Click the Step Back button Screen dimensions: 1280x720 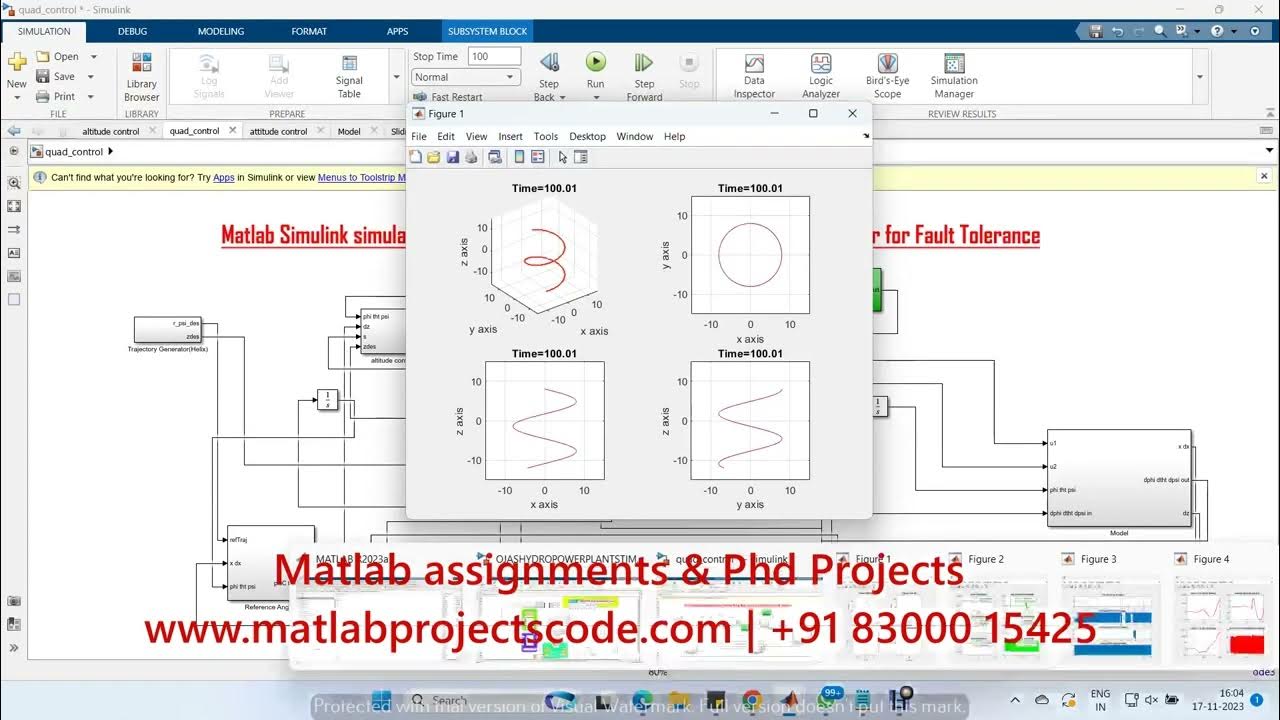click(549, 77)
